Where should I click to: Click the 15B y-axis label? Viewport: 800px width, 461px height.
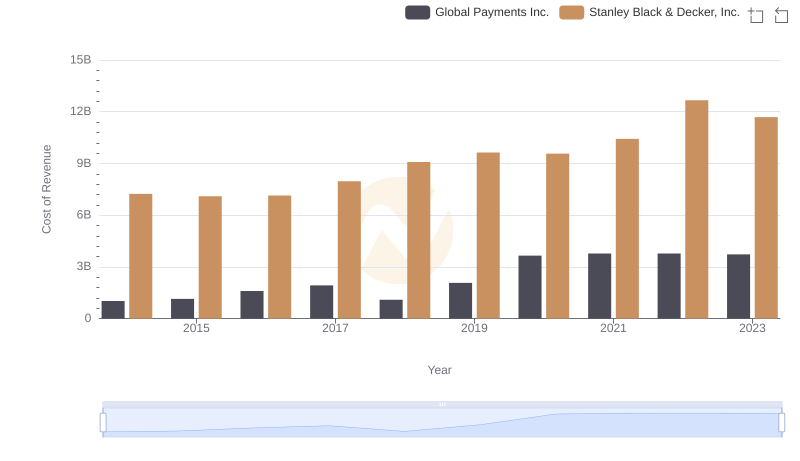(x=81, y=60)
